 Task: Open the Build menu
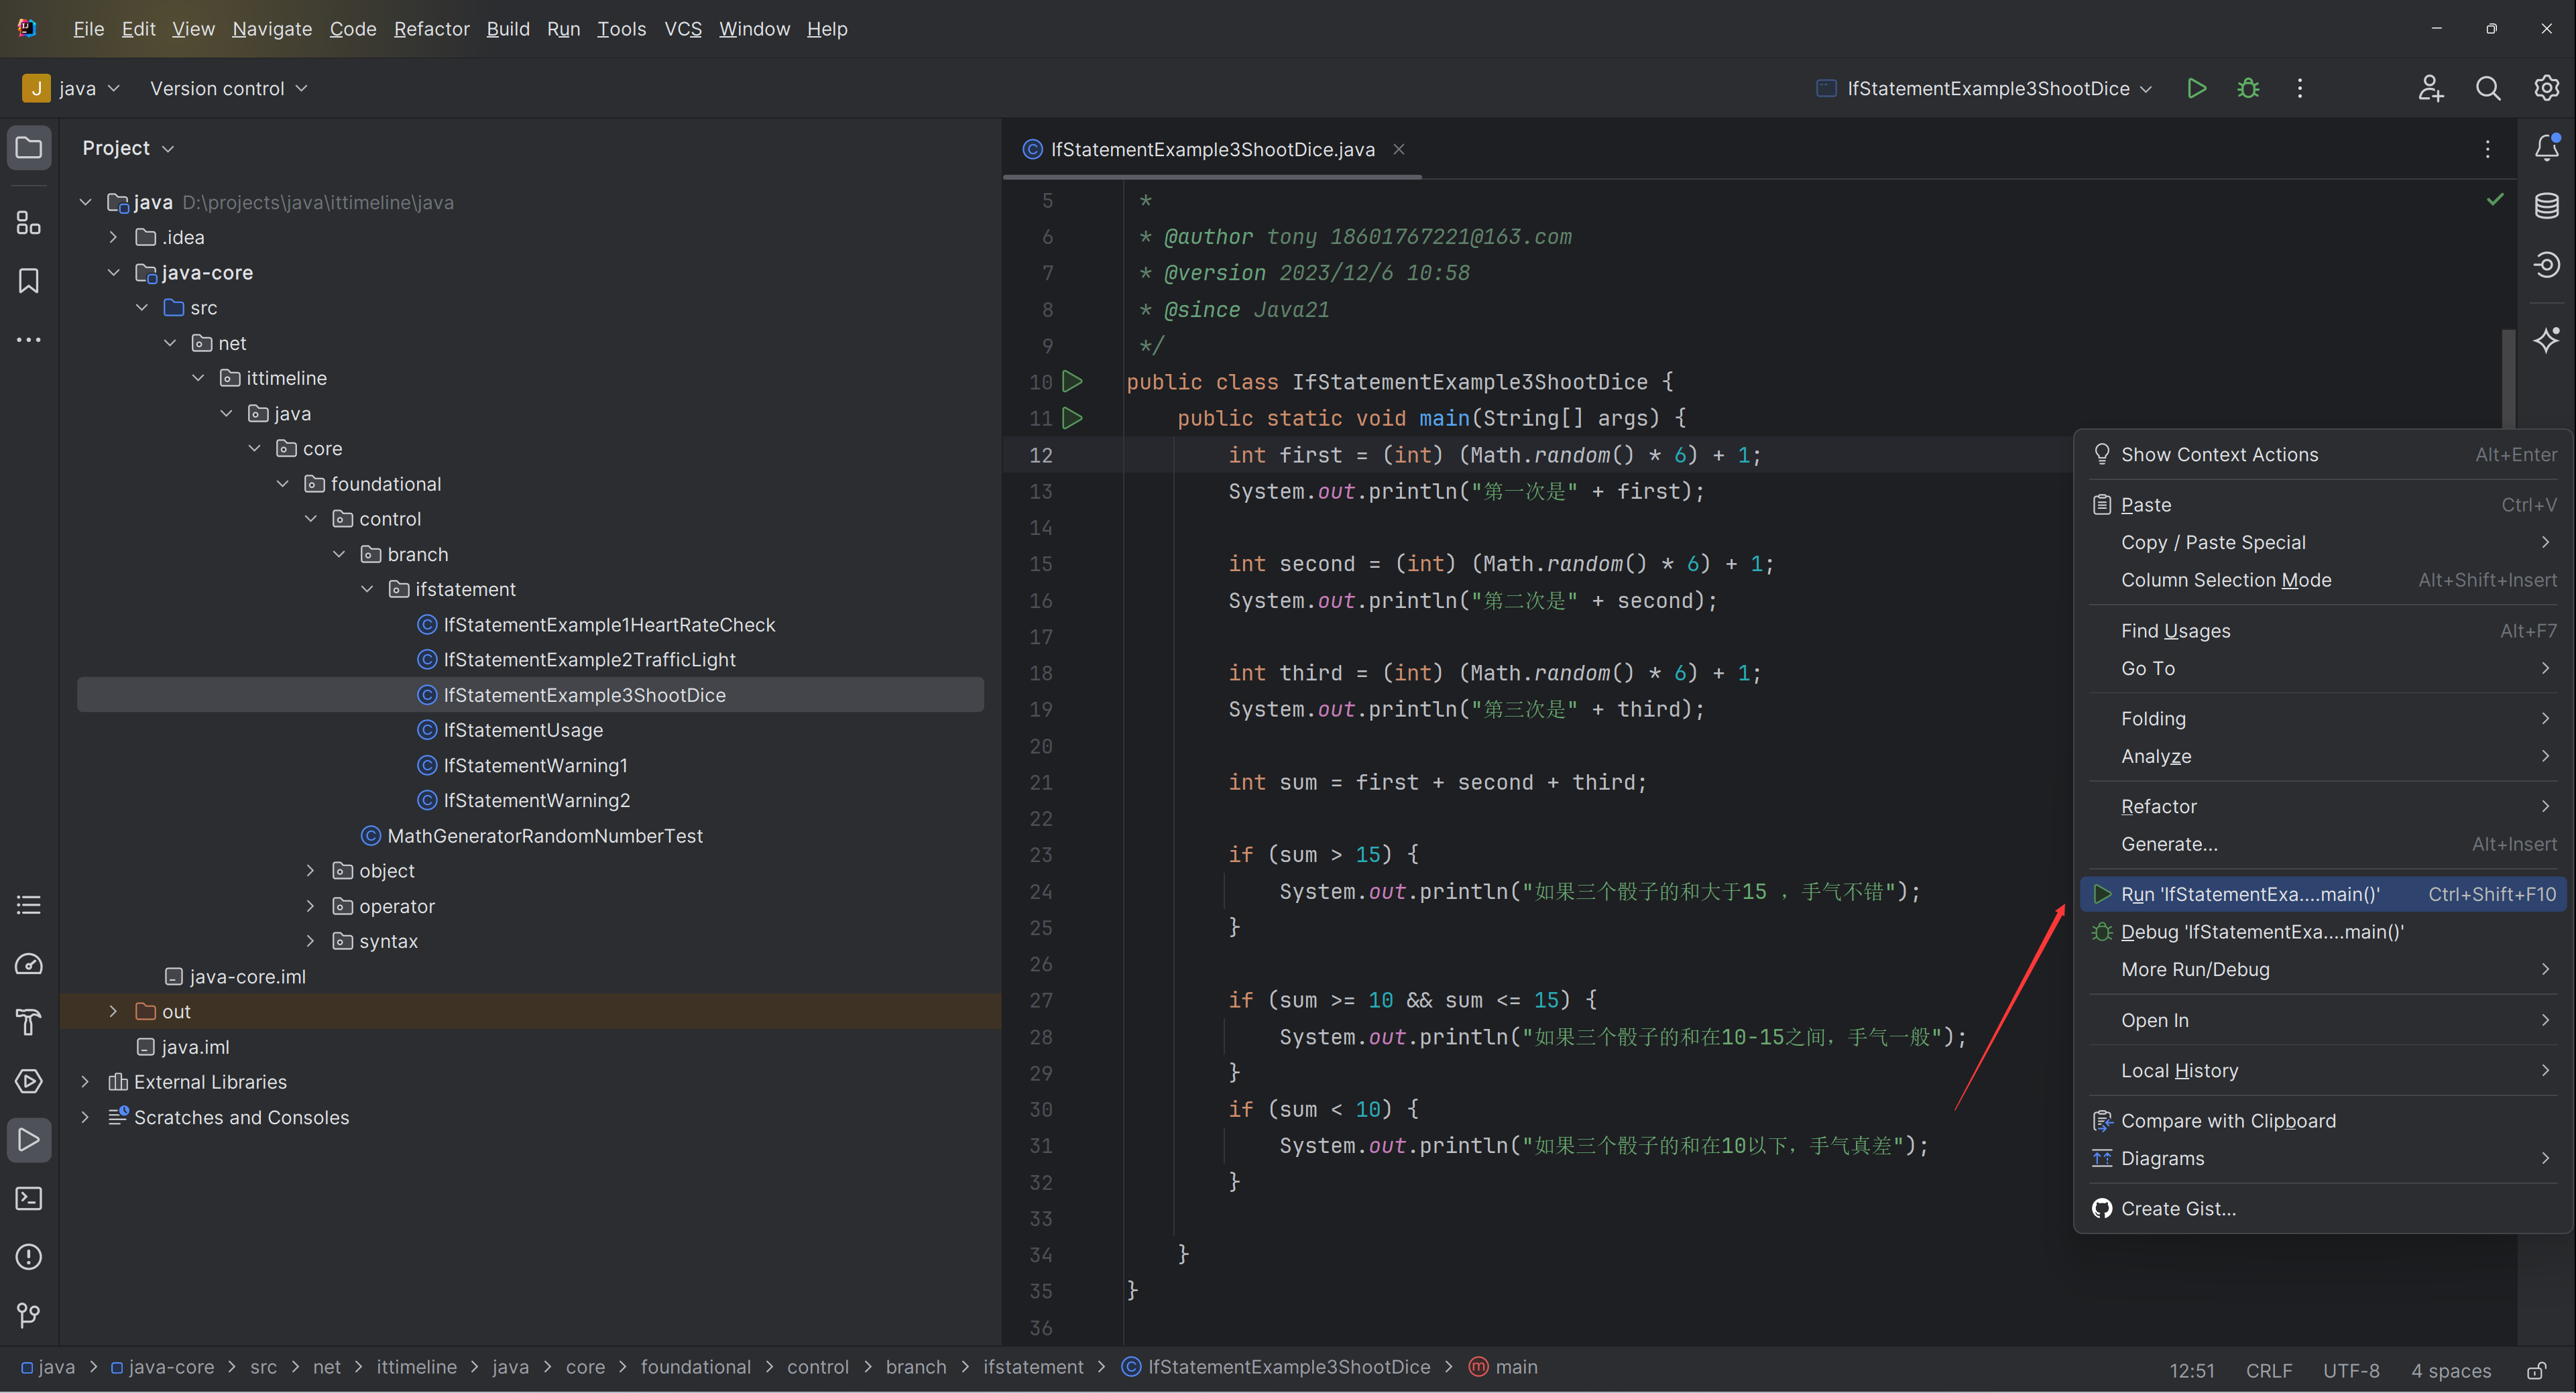[x=508, y=29]
